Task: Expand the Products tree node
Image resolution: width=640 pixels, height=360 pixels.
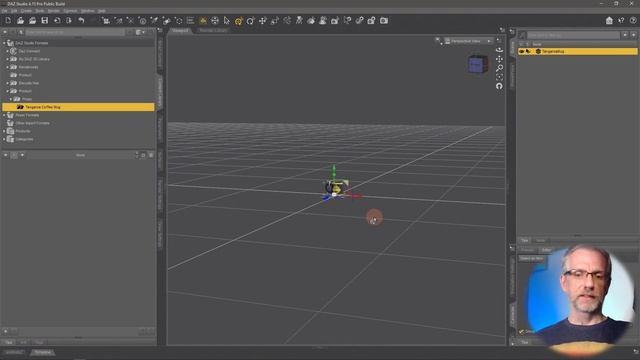Action: [4, 131]
